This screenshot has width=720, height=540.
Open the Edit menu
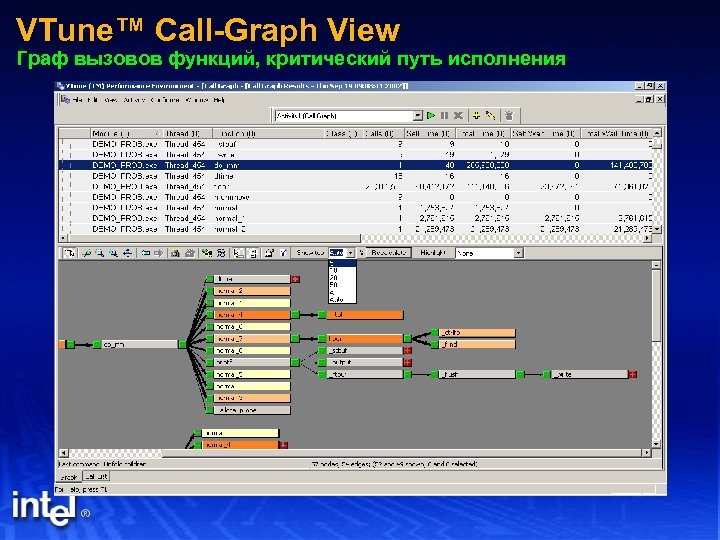[x=93, y=100]
